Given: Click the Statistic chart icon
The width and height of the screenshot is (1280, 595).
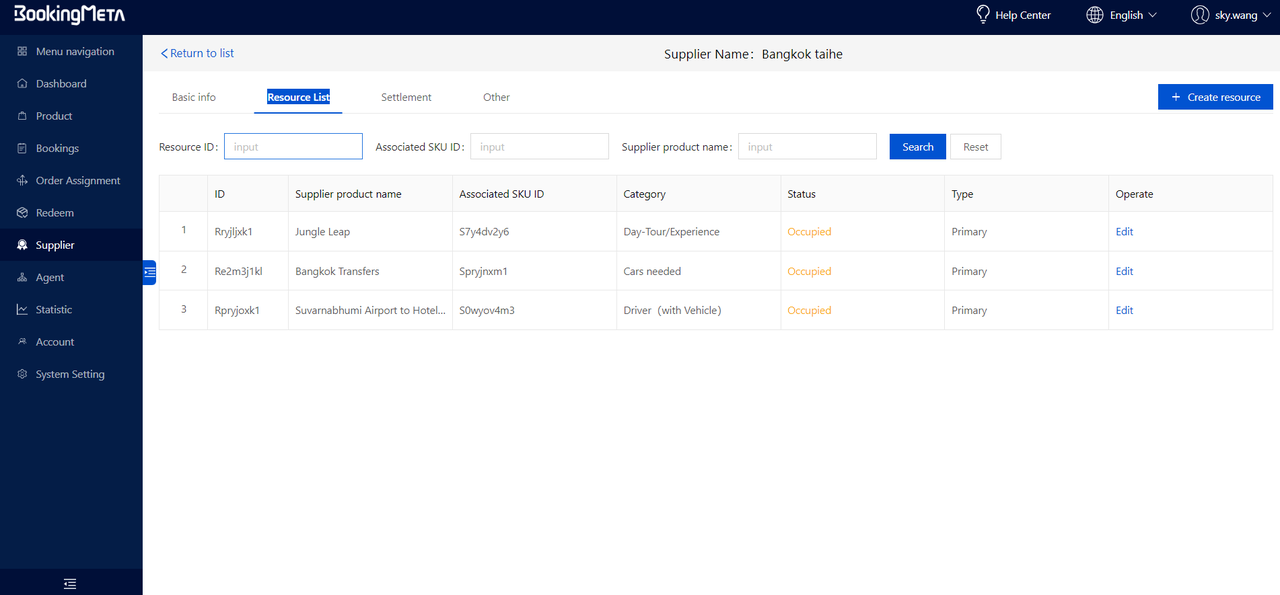Looking at the screenshot, I should point(22,310).
